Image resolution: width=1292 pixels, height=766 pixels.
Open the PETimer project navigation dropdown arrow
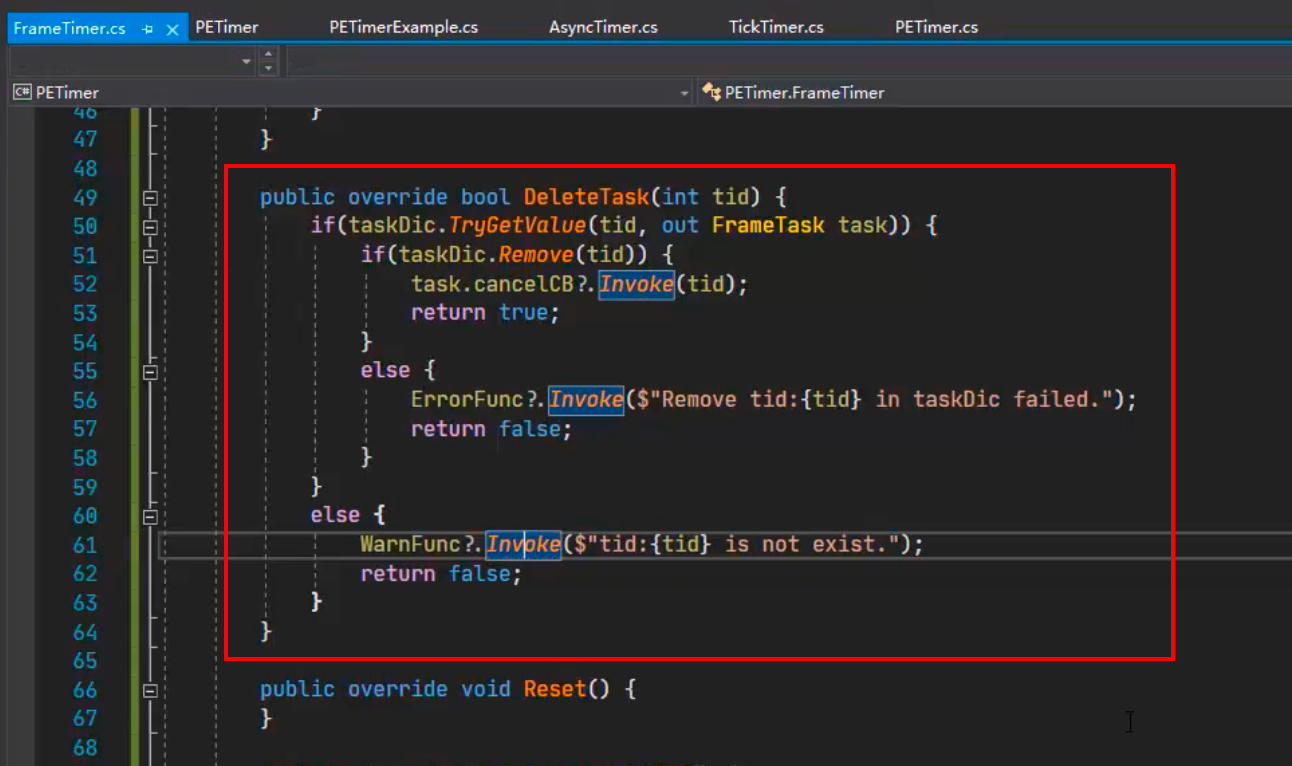(x=685, y=93)
